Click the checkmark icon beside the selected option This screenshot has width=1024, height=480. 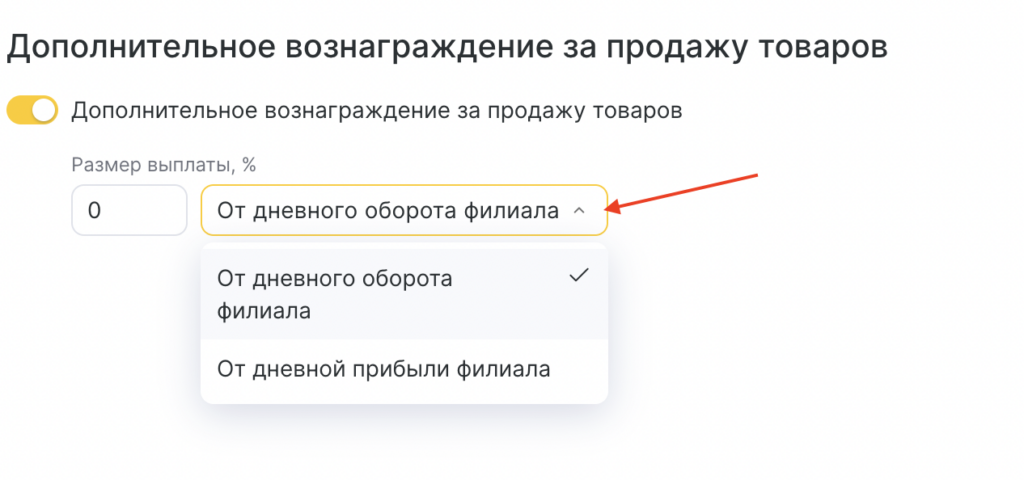[578, 278]
